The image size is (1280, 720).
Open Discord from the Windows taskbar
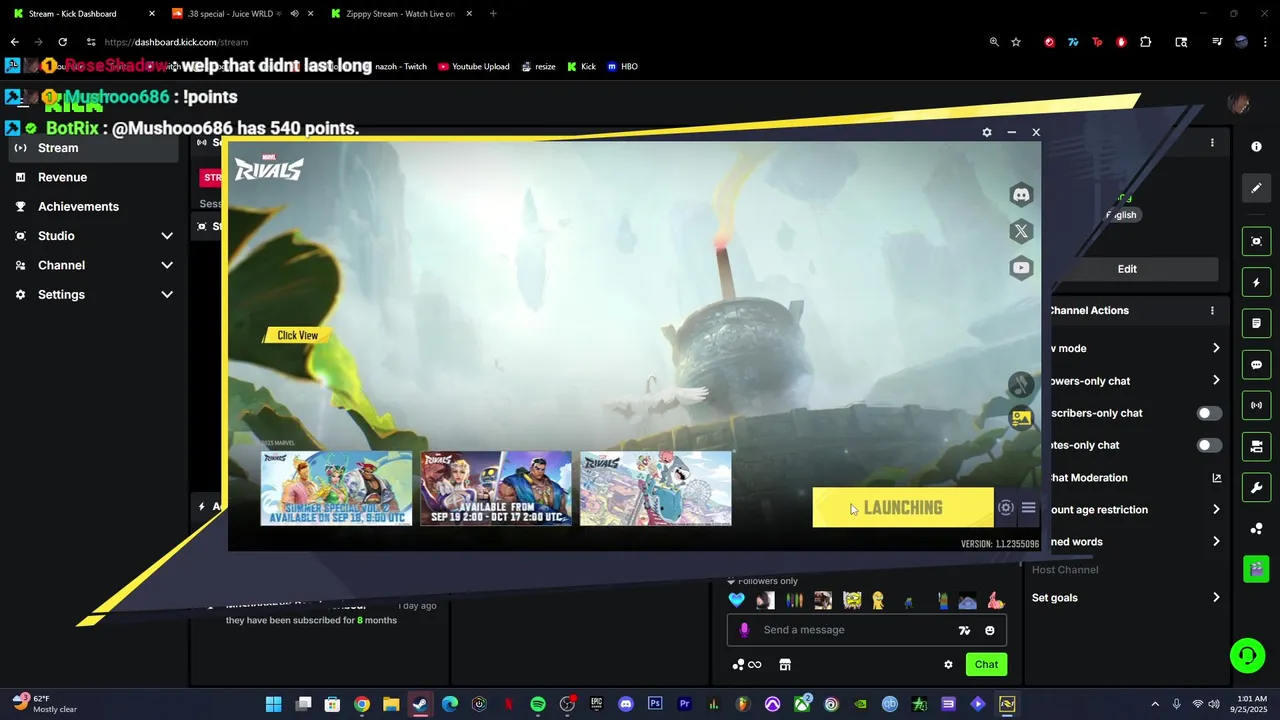(626, 704)
